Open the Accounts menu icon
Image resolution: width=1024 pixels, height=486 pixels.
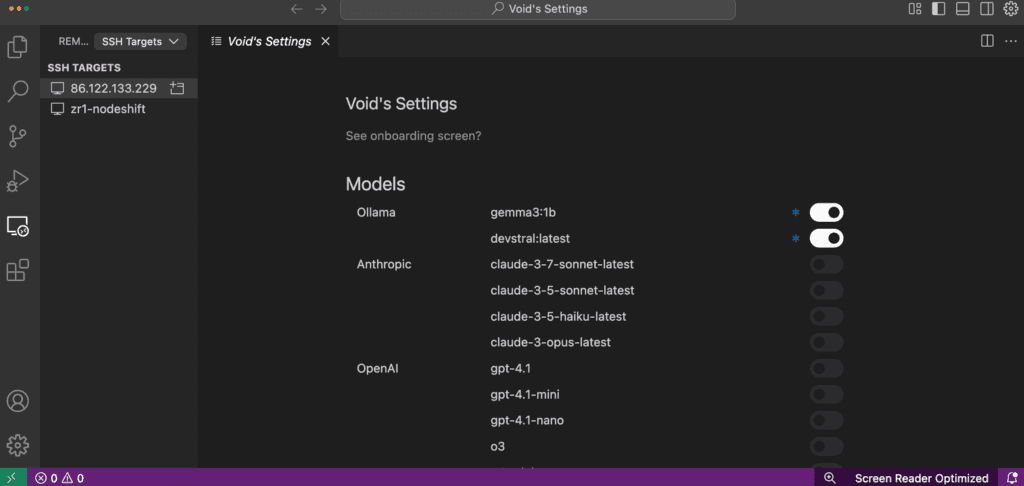(18, 401)
